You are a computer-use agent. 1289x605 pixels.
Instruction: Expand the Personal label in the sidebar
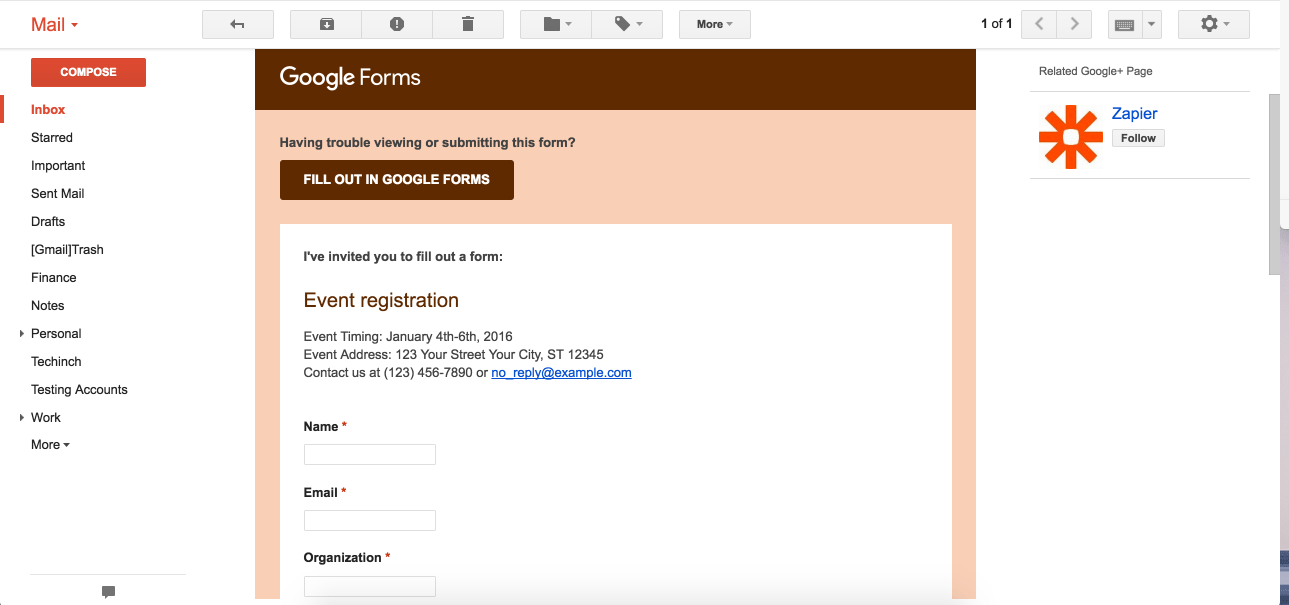pyautogui.click(x=22, y=333)
